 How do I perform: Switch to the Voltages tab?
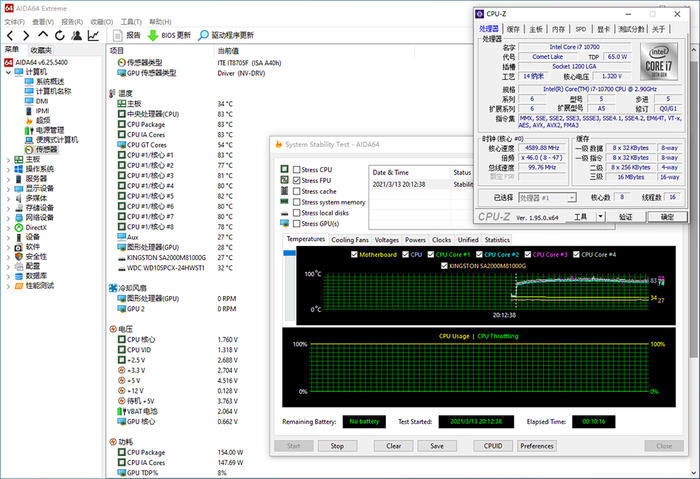tap(387, 240)
